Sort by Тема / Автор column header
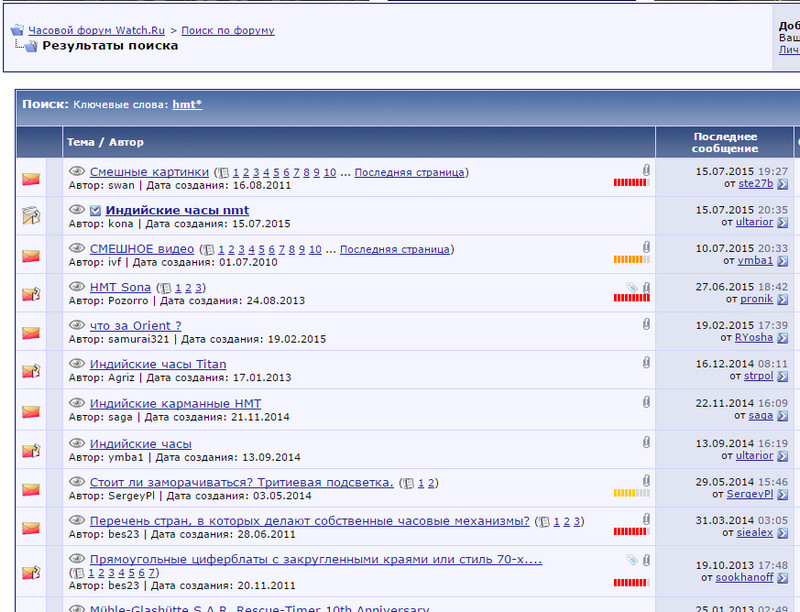Viewport: 800px width, 612px height. click(105, 142)
